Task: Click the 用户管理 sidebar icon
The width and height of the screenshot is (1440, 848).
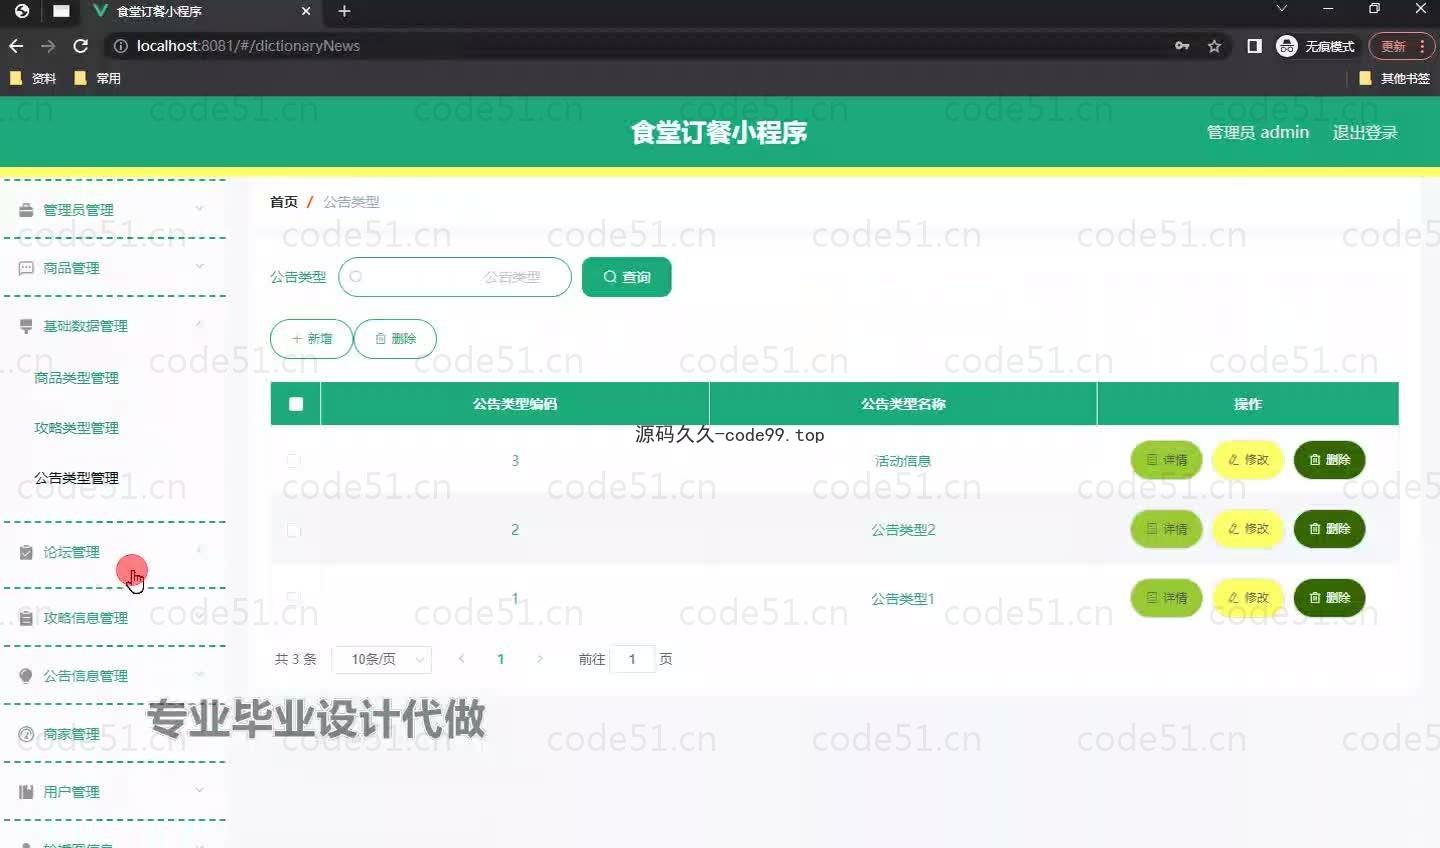Action: coord(26,792)
